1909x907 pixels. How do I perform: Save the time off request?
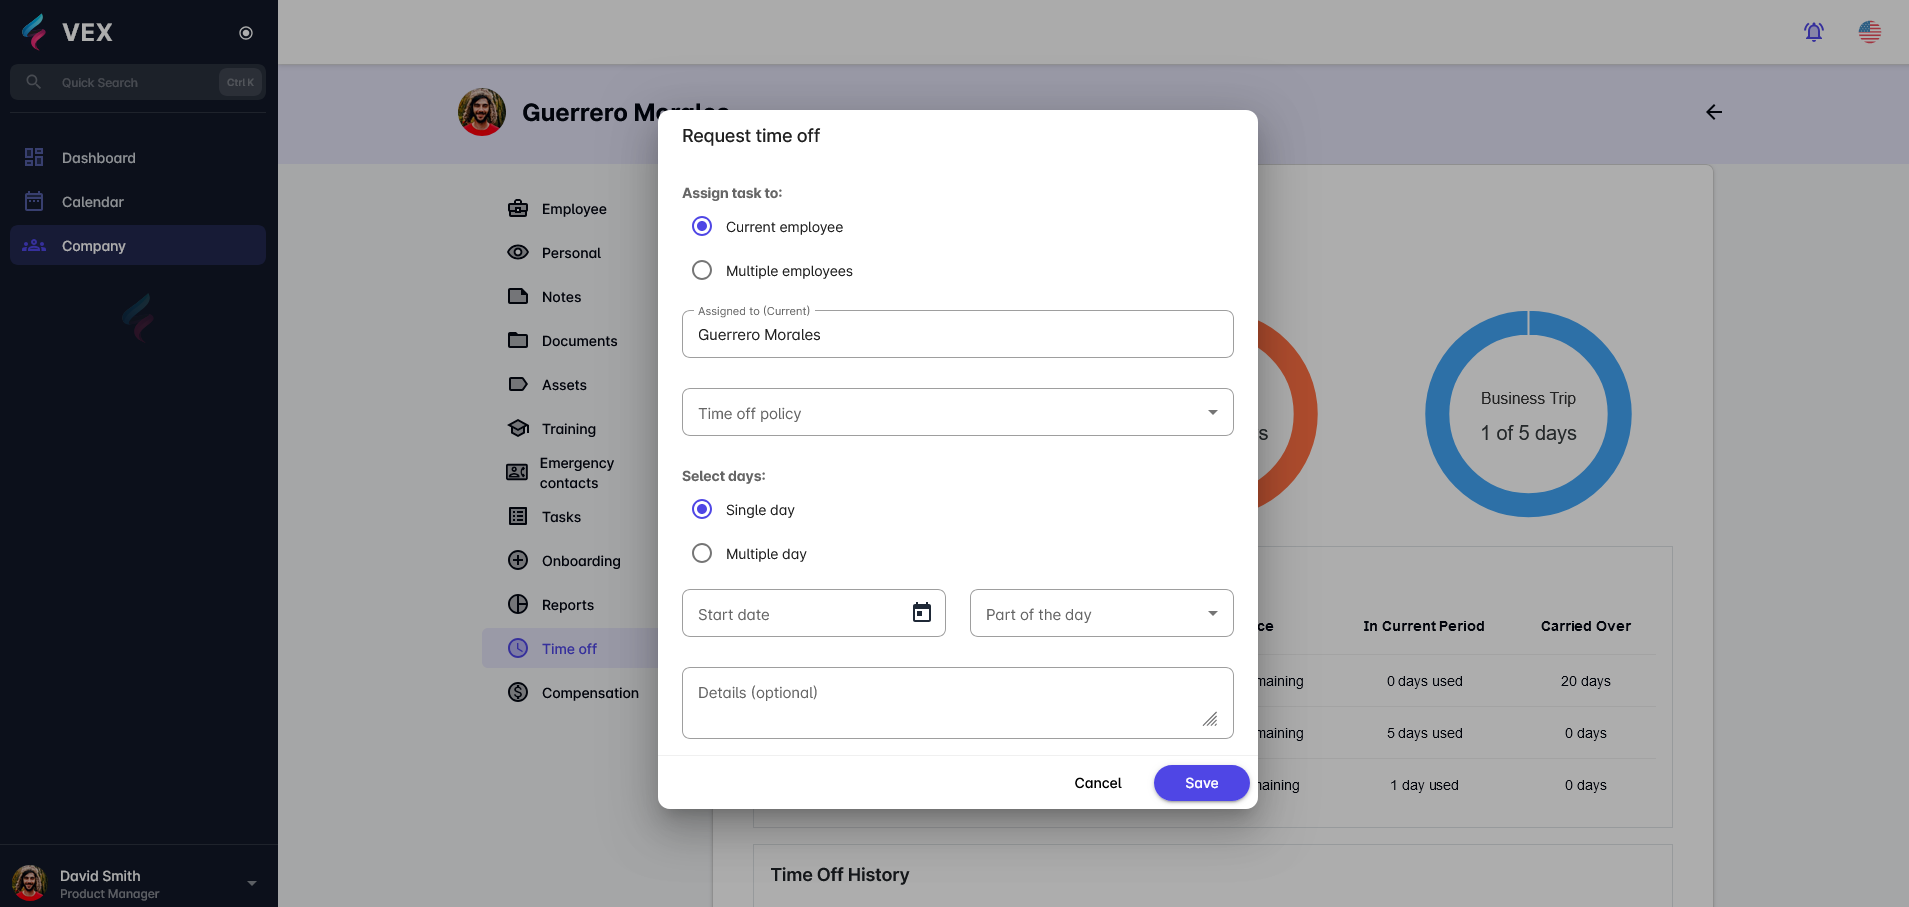[x=1201, y=783]
